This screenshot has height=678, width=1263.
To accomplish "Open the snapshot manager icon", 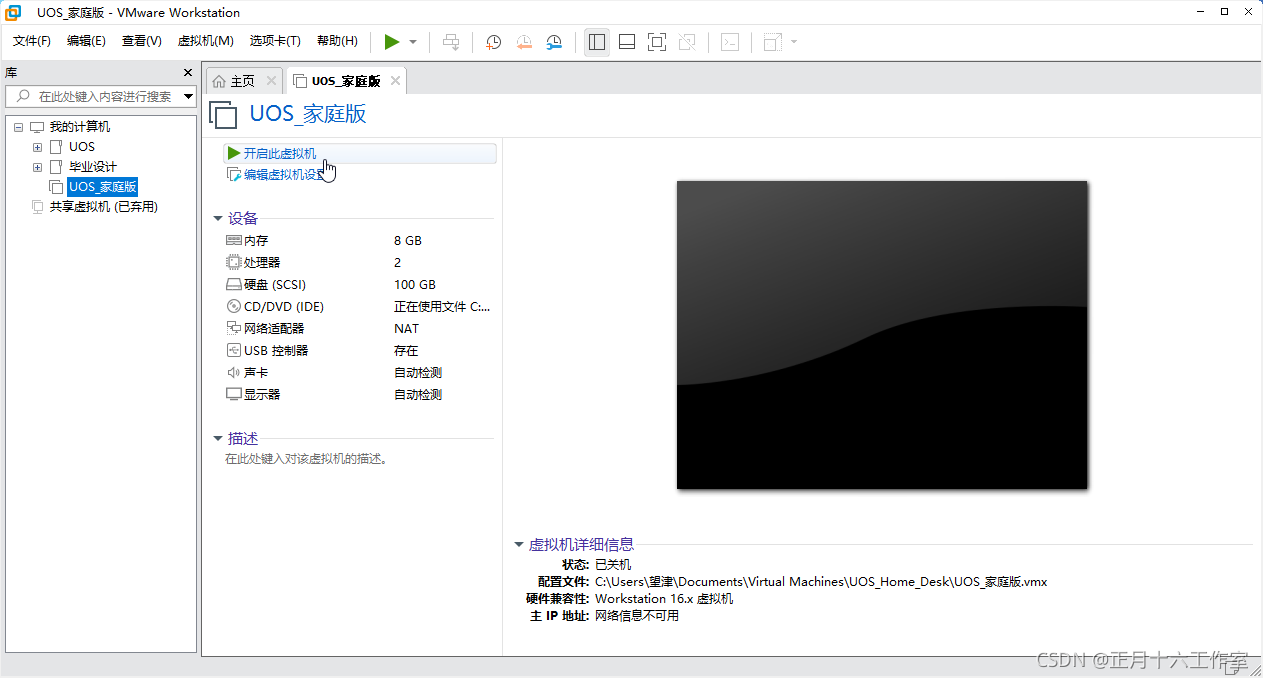I will 554,42.
